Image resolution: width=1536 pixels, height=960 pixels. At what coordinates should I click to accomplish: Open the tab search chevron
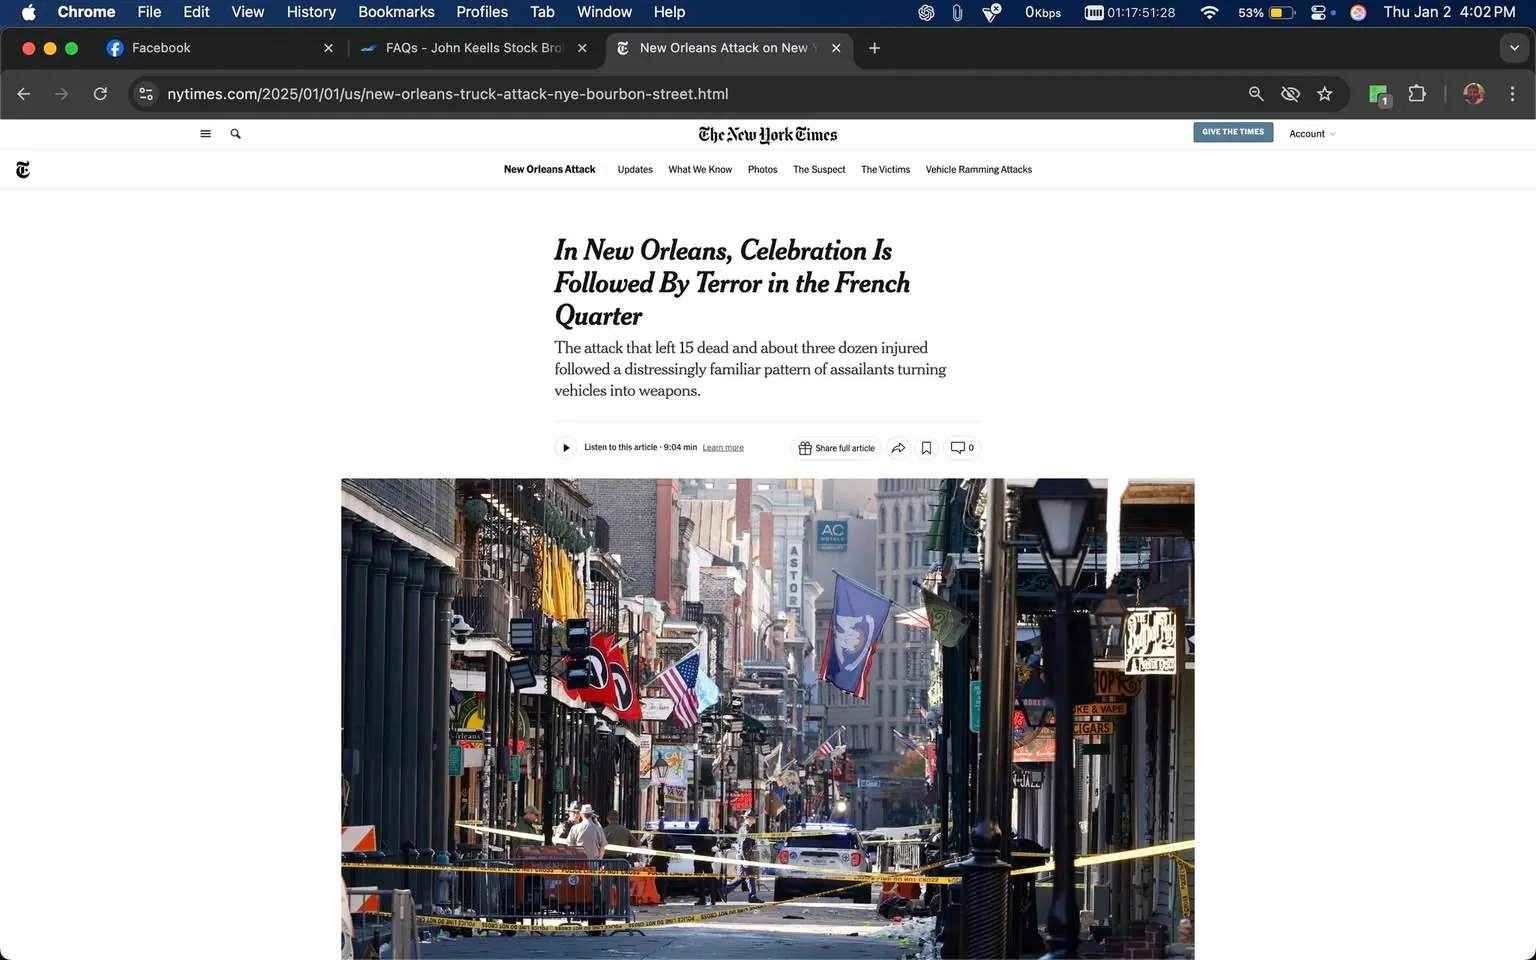coord(1515,47)
